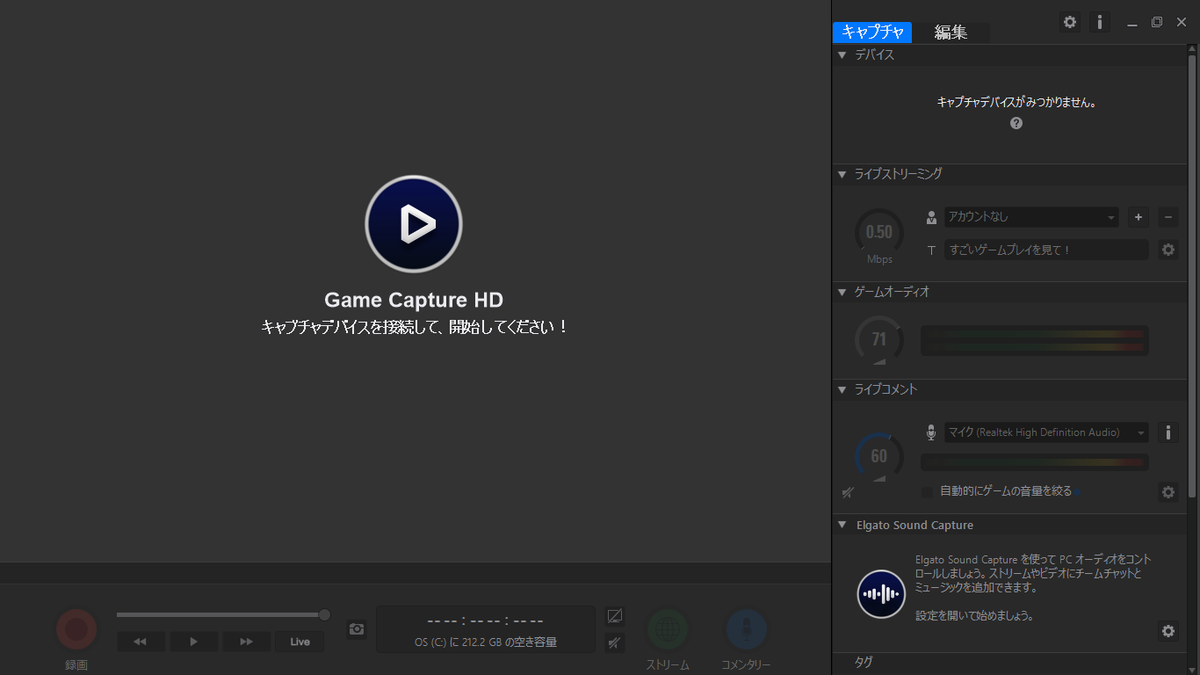Image resolution: width=1200 pixels, height=675 pixels.
Task: Click the game audio volume dial showing 71
Action: click(879, 340)
